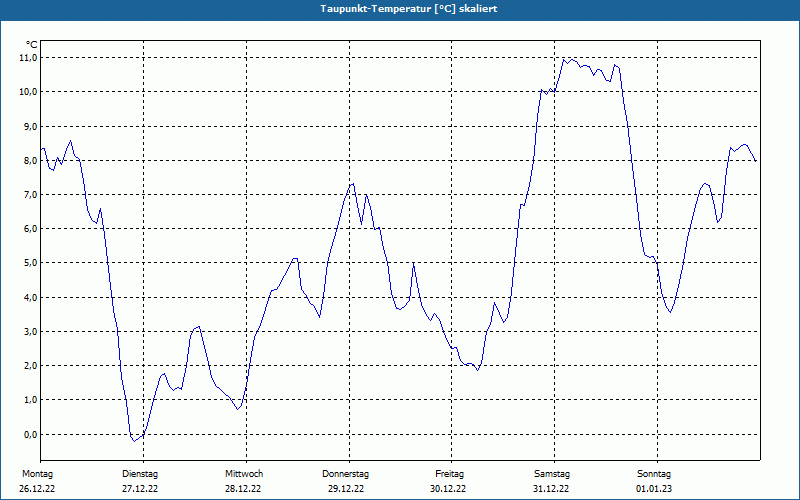Select the 9,0 y-axis value
Image resolution: width=800 pixels, height=500 pixels.
(30, 126)
